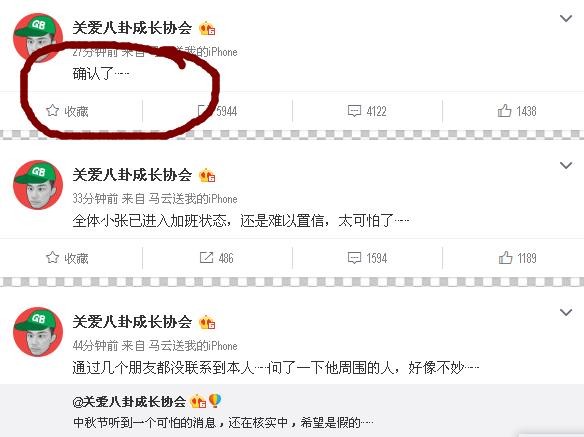Favorite the second post via 收藏 star
Image resolution: width=584 pixels, height=437 pixels.
[x=67, y=258]
